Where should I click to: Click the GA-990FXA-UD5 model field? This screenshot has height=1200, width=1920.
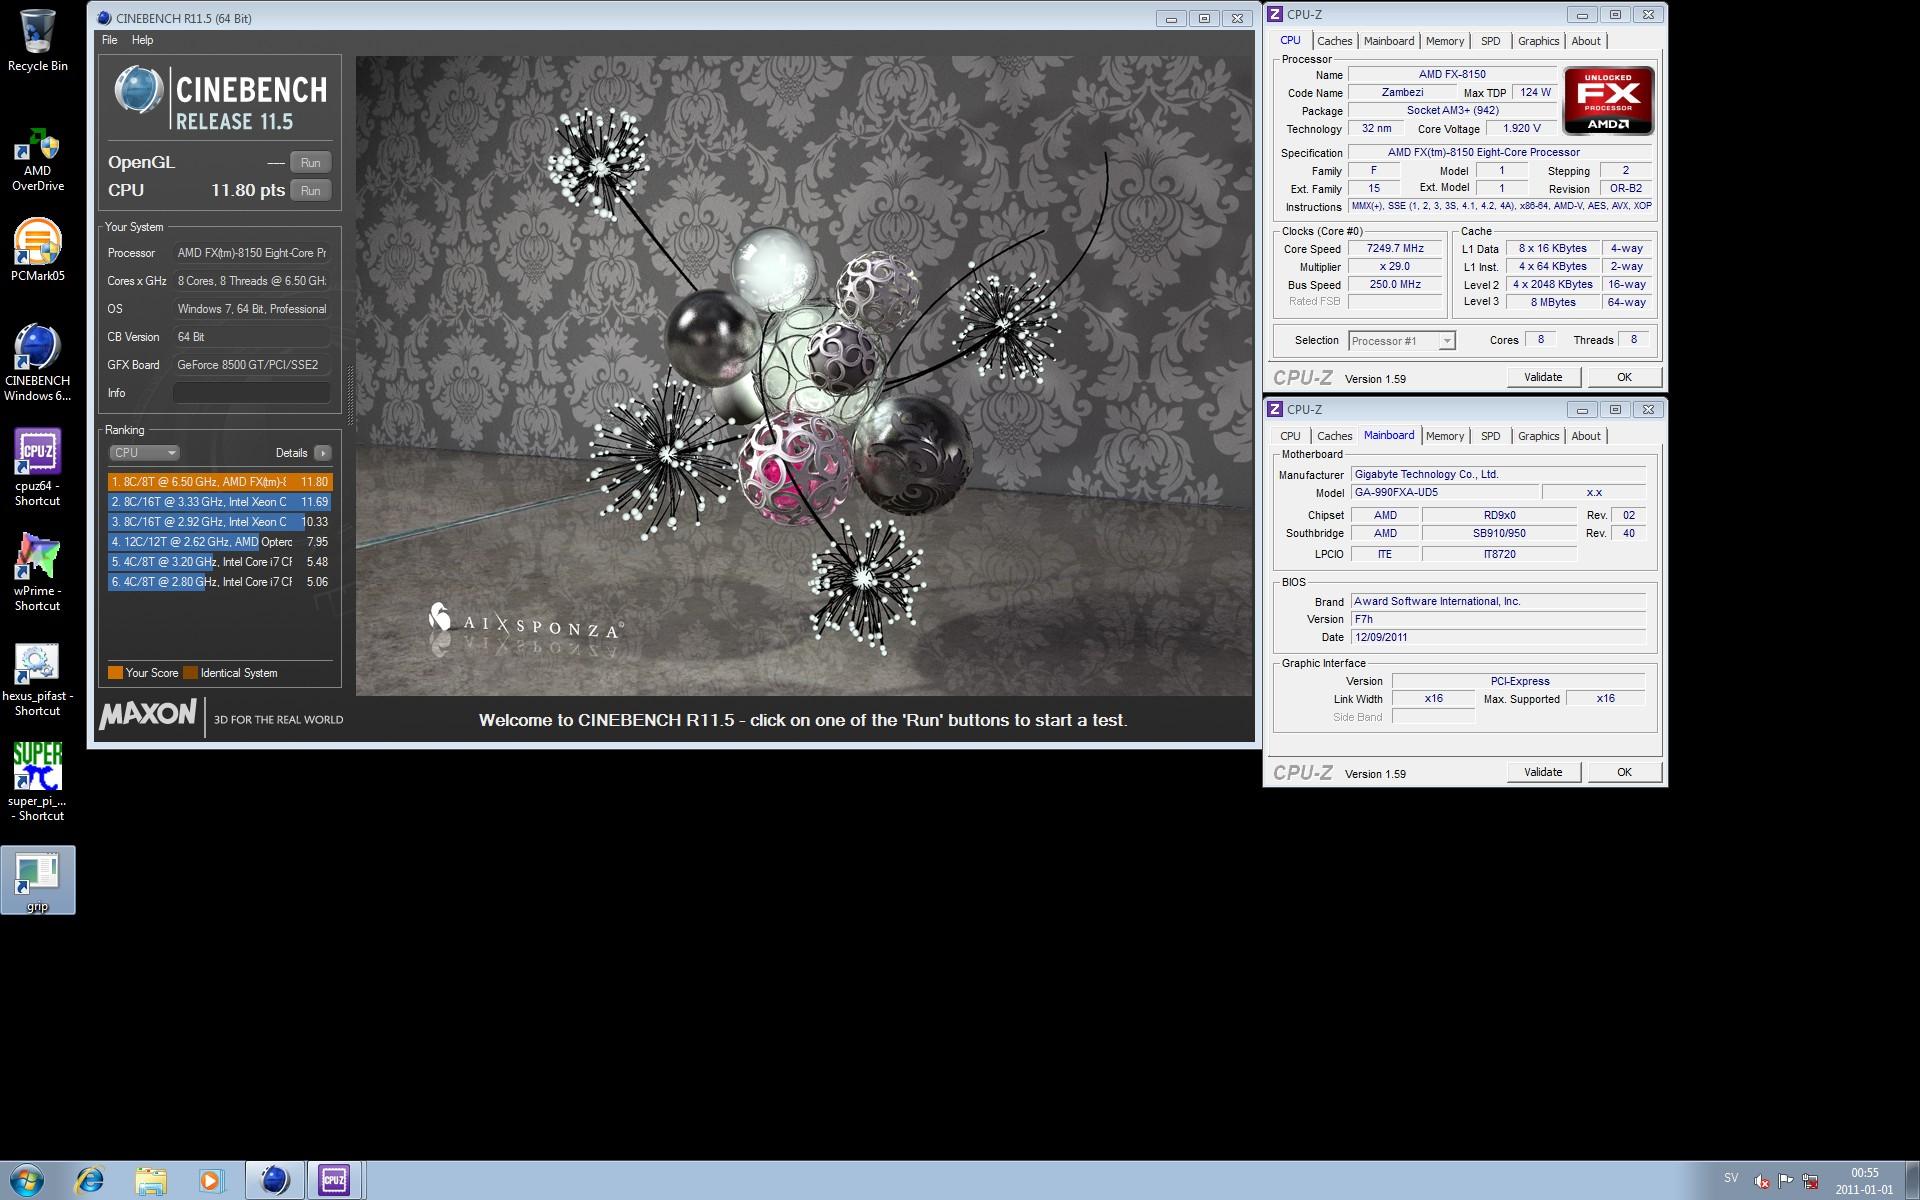tap(1444, 492)
